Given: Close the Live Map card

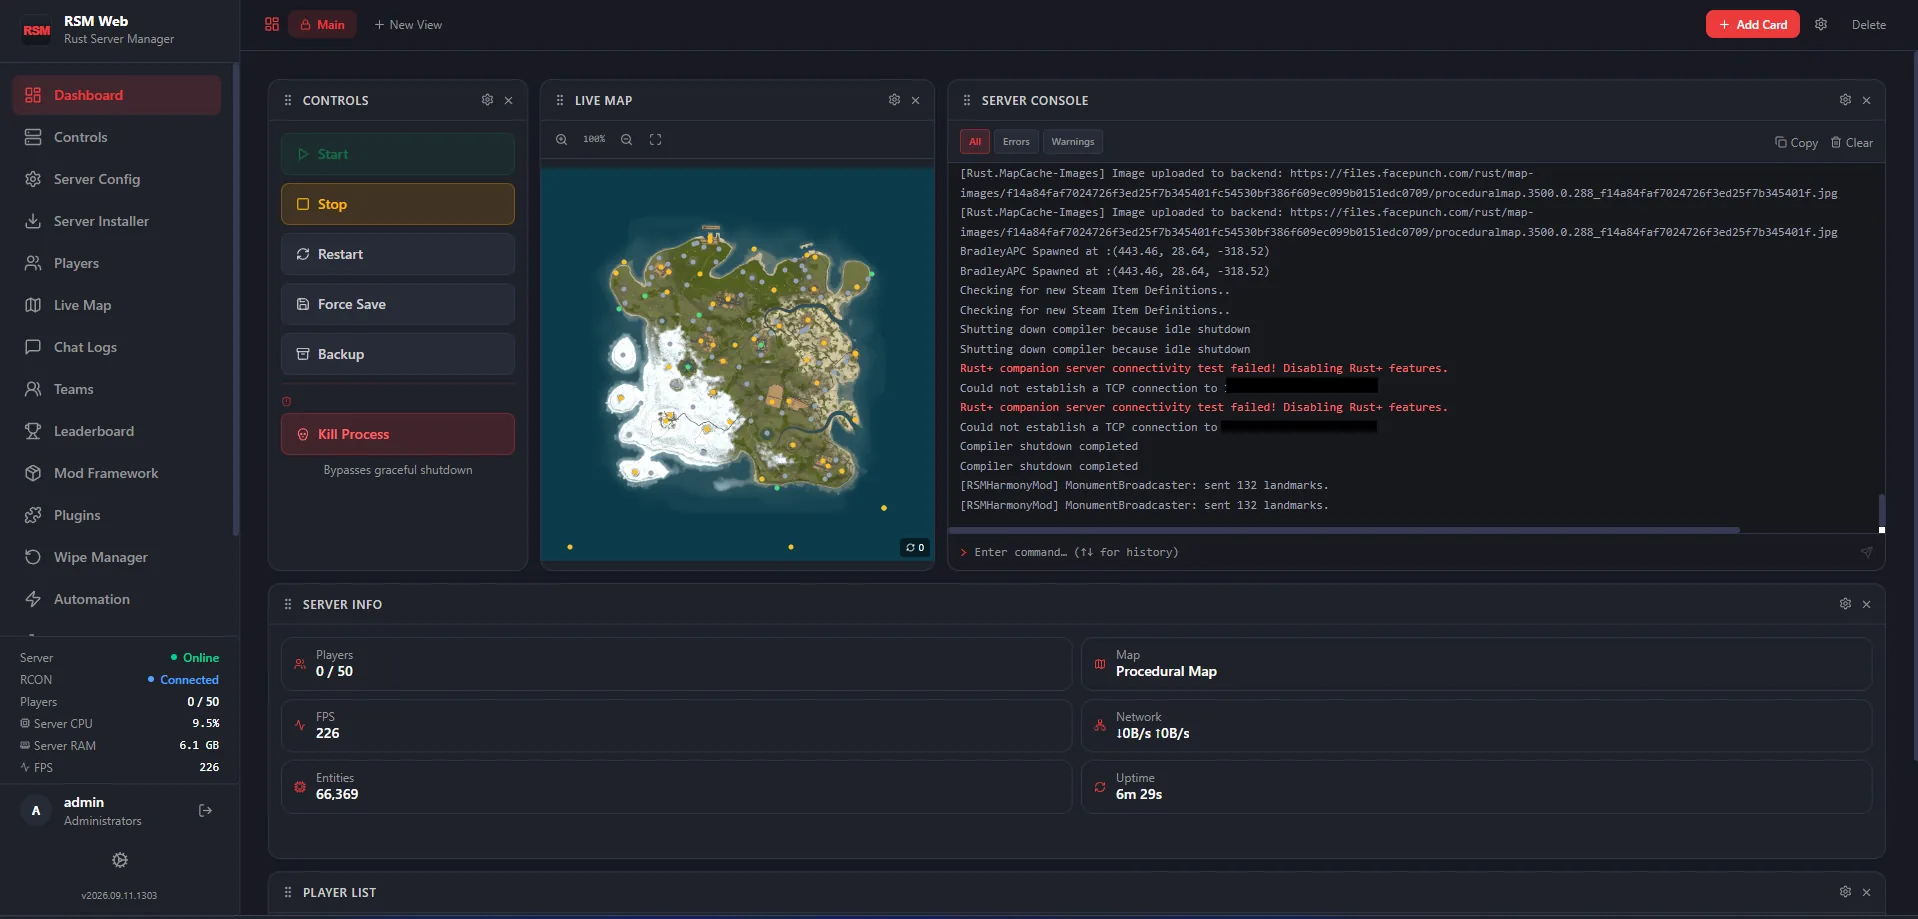Looking at the screenshot, I should [916, 100].
